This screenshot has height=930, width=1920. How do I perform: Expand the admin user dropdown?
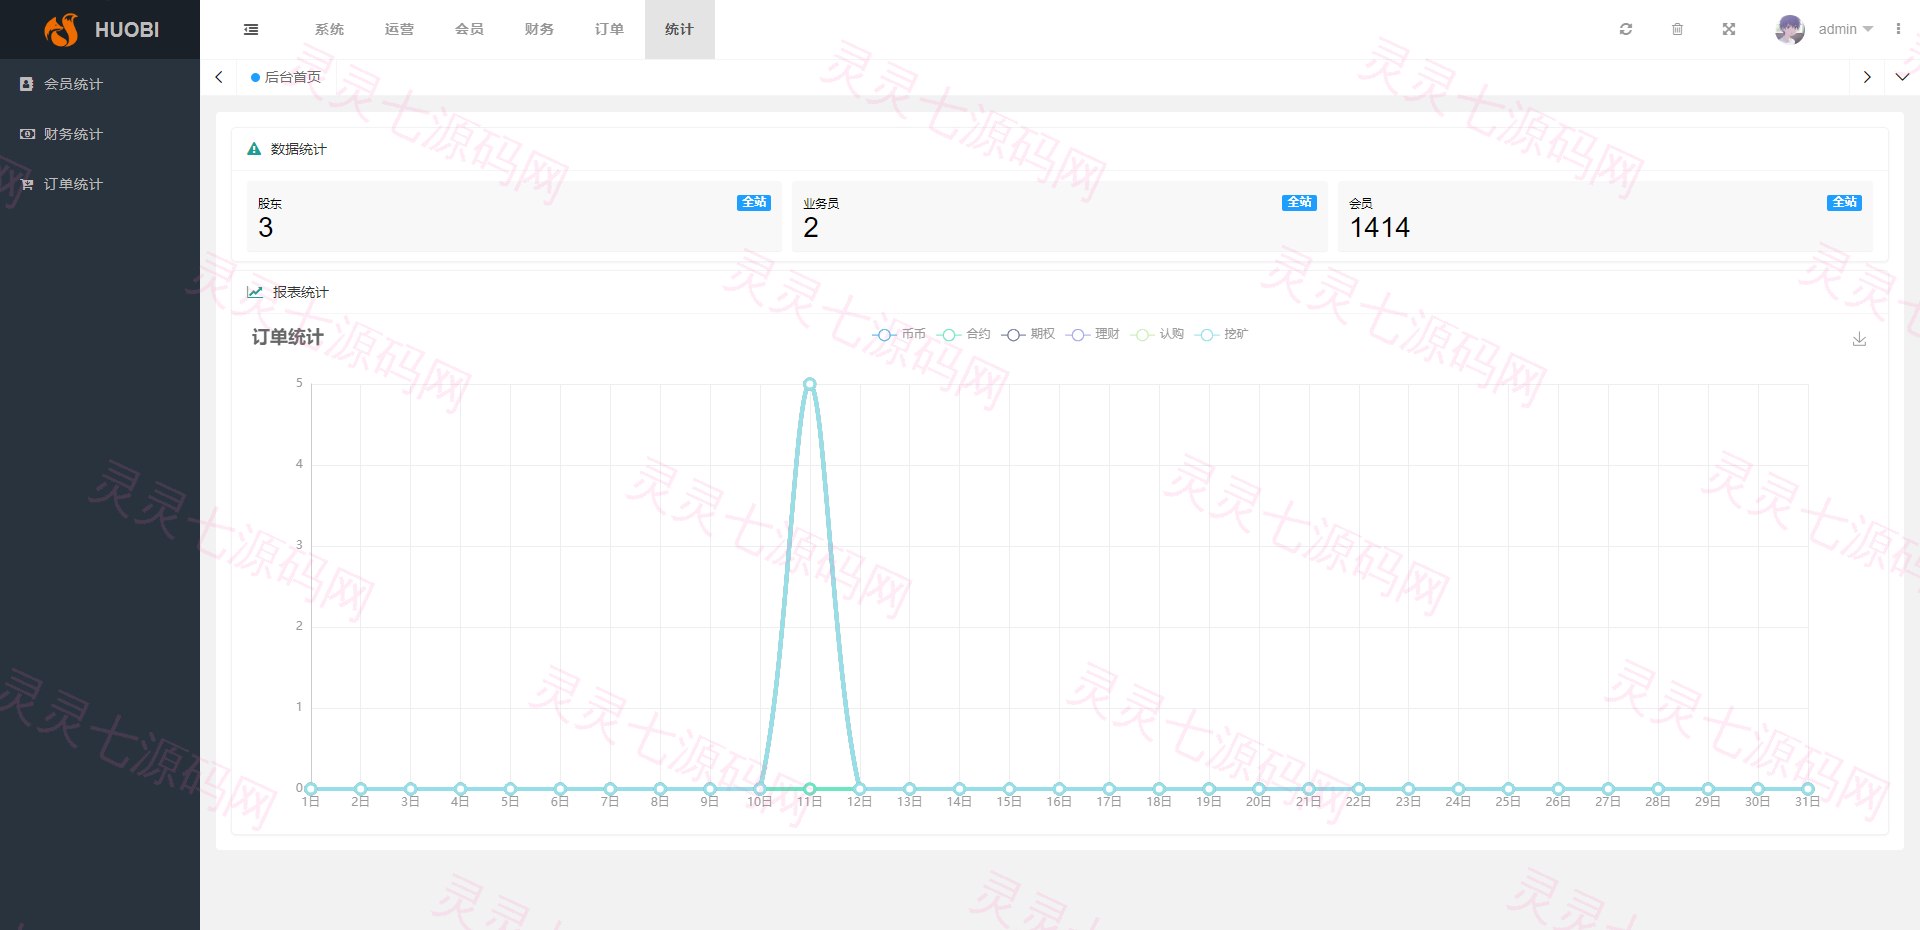[x=1845, y=29]
